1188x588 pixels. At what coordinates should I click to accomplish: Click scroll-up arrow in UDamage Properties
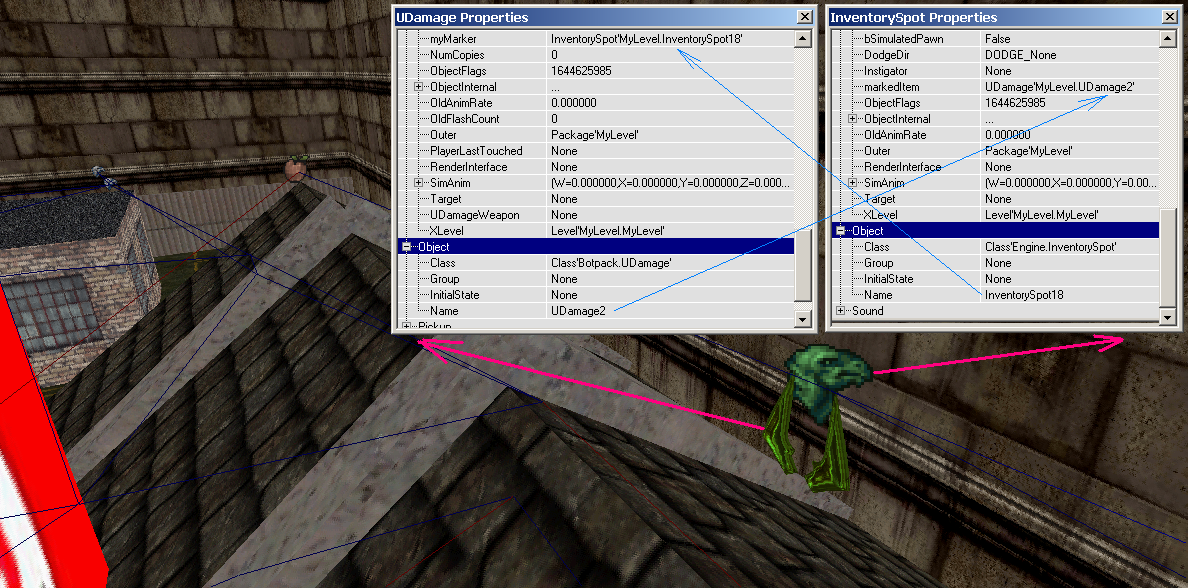(803, 39)
